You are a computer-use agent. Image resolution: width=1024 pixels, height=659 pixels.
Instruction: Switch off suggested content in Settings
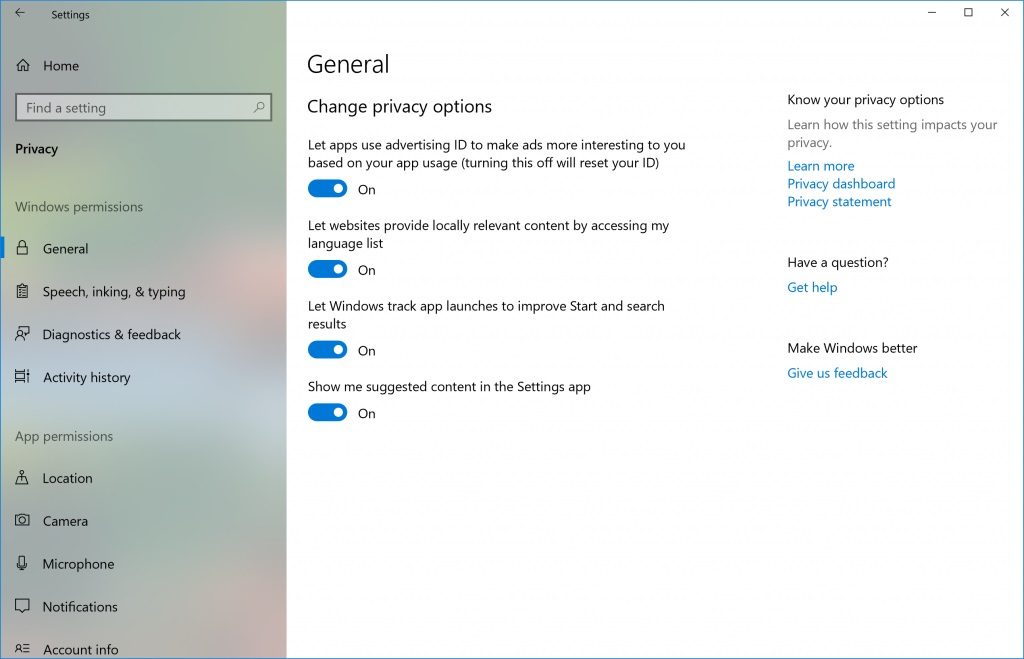click(x=327, y=413)
